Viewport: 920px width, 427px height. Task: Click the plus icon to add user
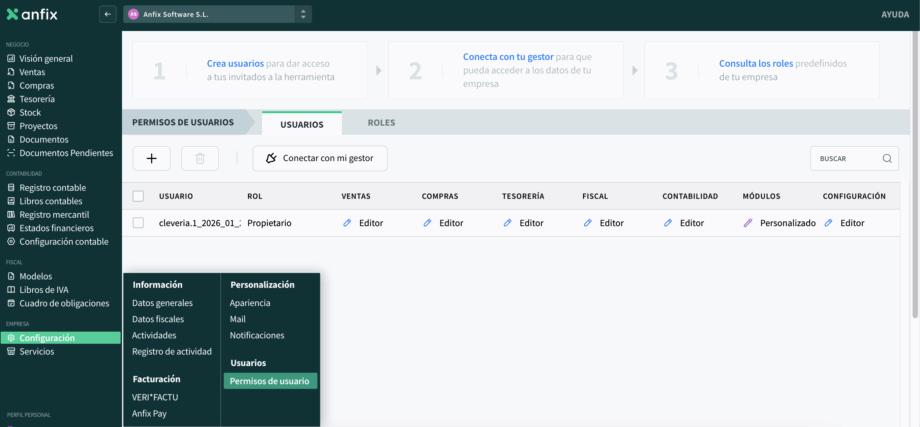pyautogui.click(x=151, y=158)
